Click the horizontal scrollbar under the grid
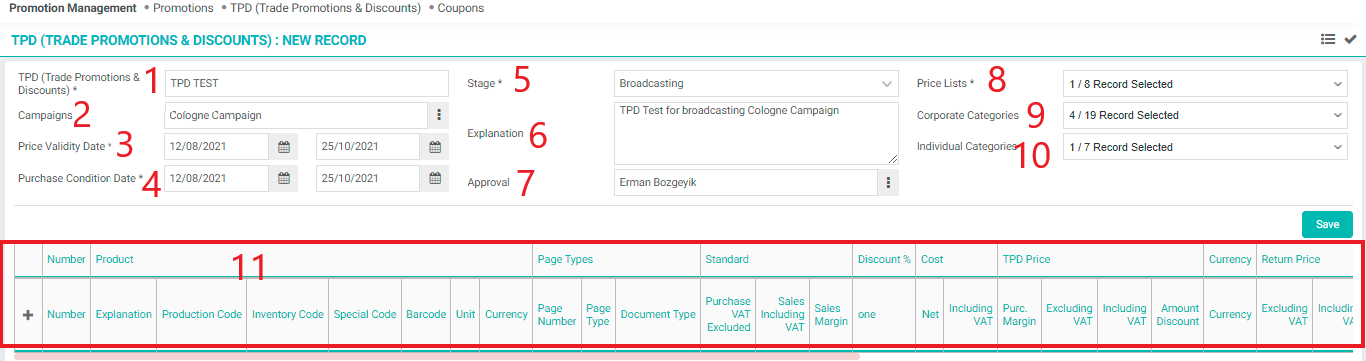The image size is (1366, 361). pos(437,355)
